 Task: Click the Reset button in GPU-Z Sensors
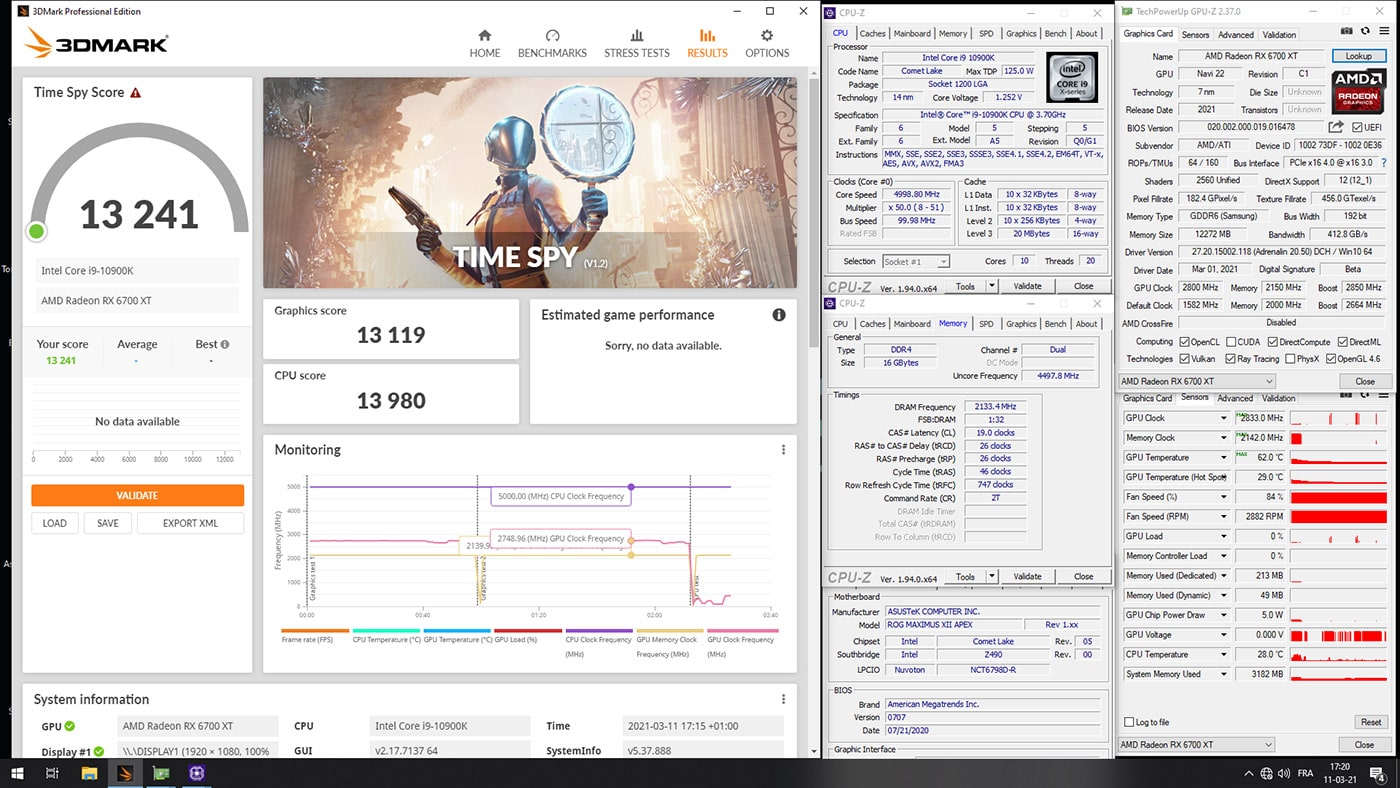[1370, 722]
